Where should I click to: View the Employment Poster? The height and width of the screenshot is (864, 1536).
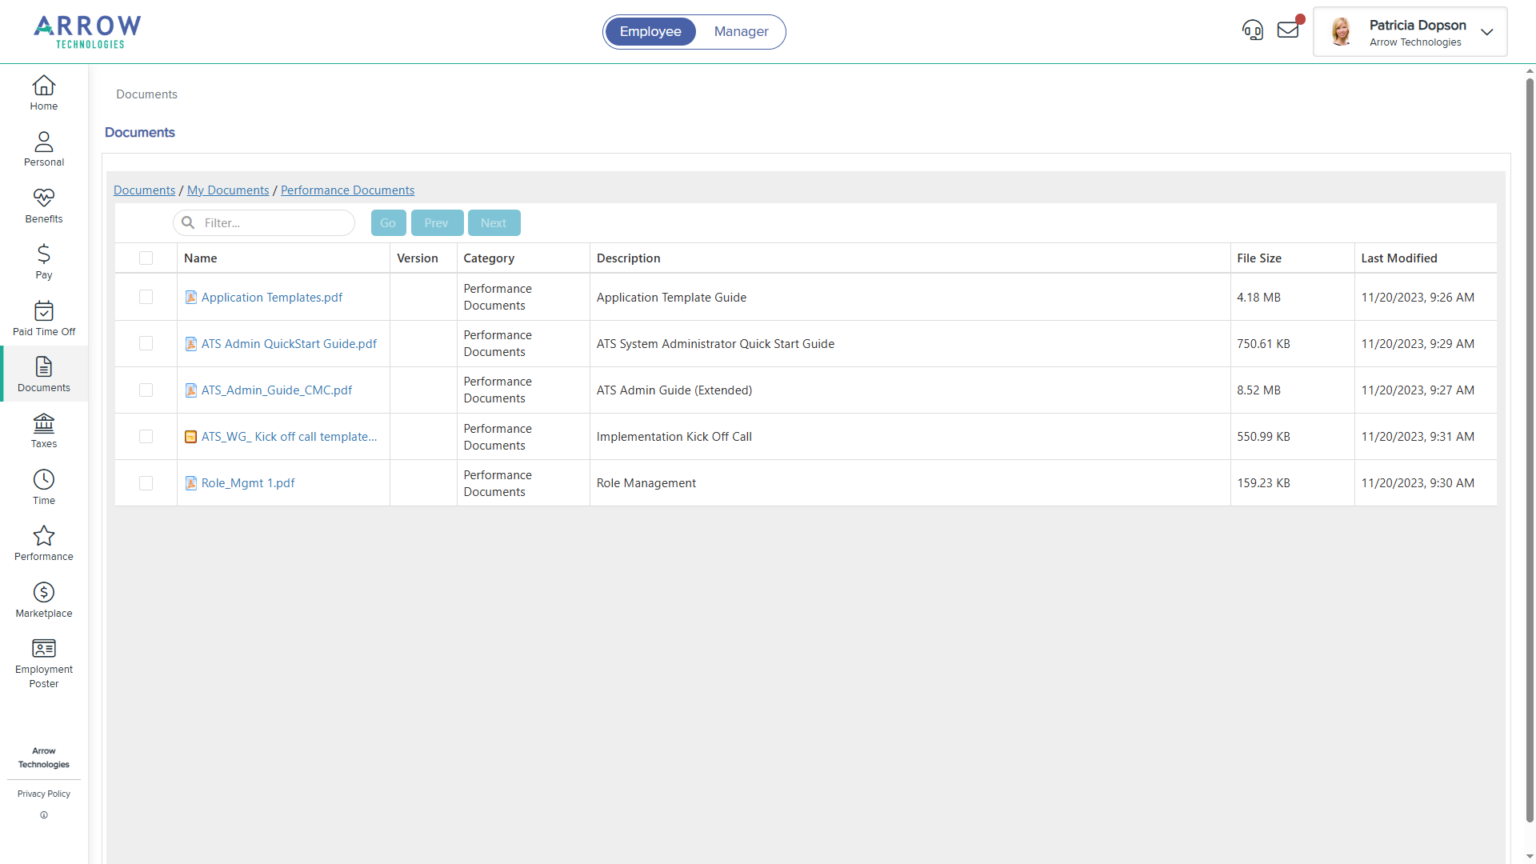point(43,662)
